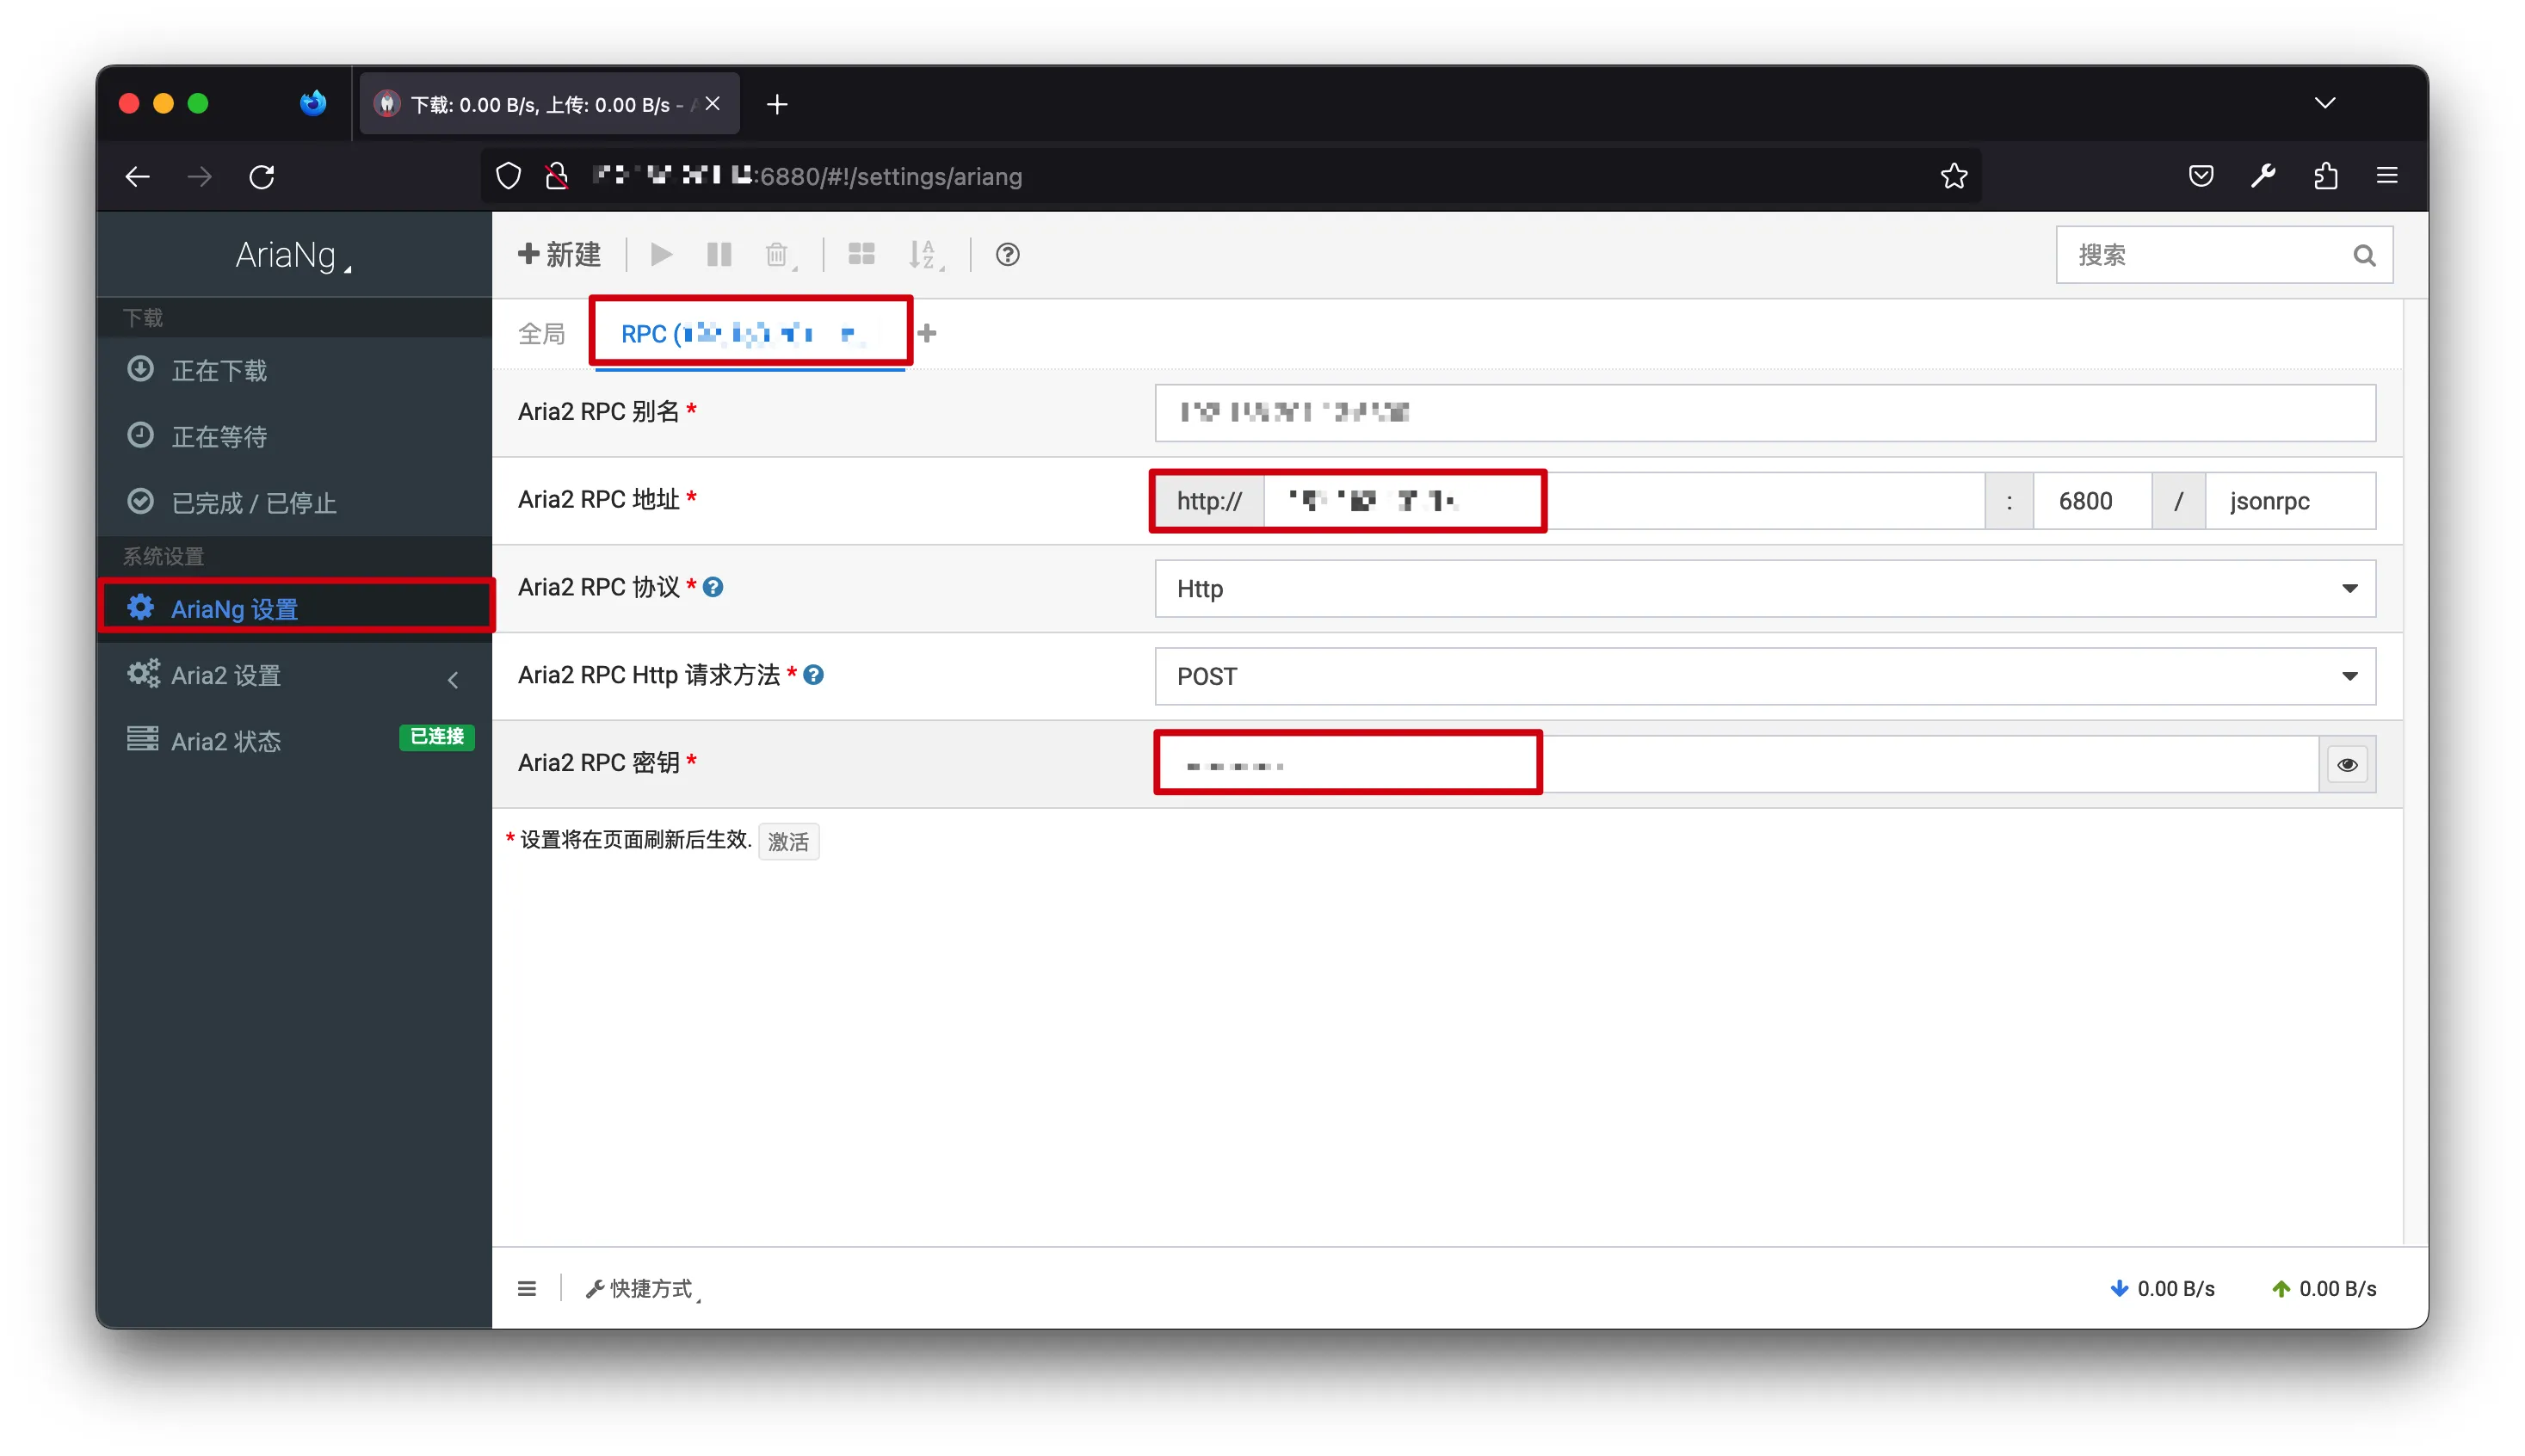Image resolution: width=2525 pixels, height=1456 pixels.
Task: Select AriaNg 设置 in sidebar
Action: coord(294,609)
